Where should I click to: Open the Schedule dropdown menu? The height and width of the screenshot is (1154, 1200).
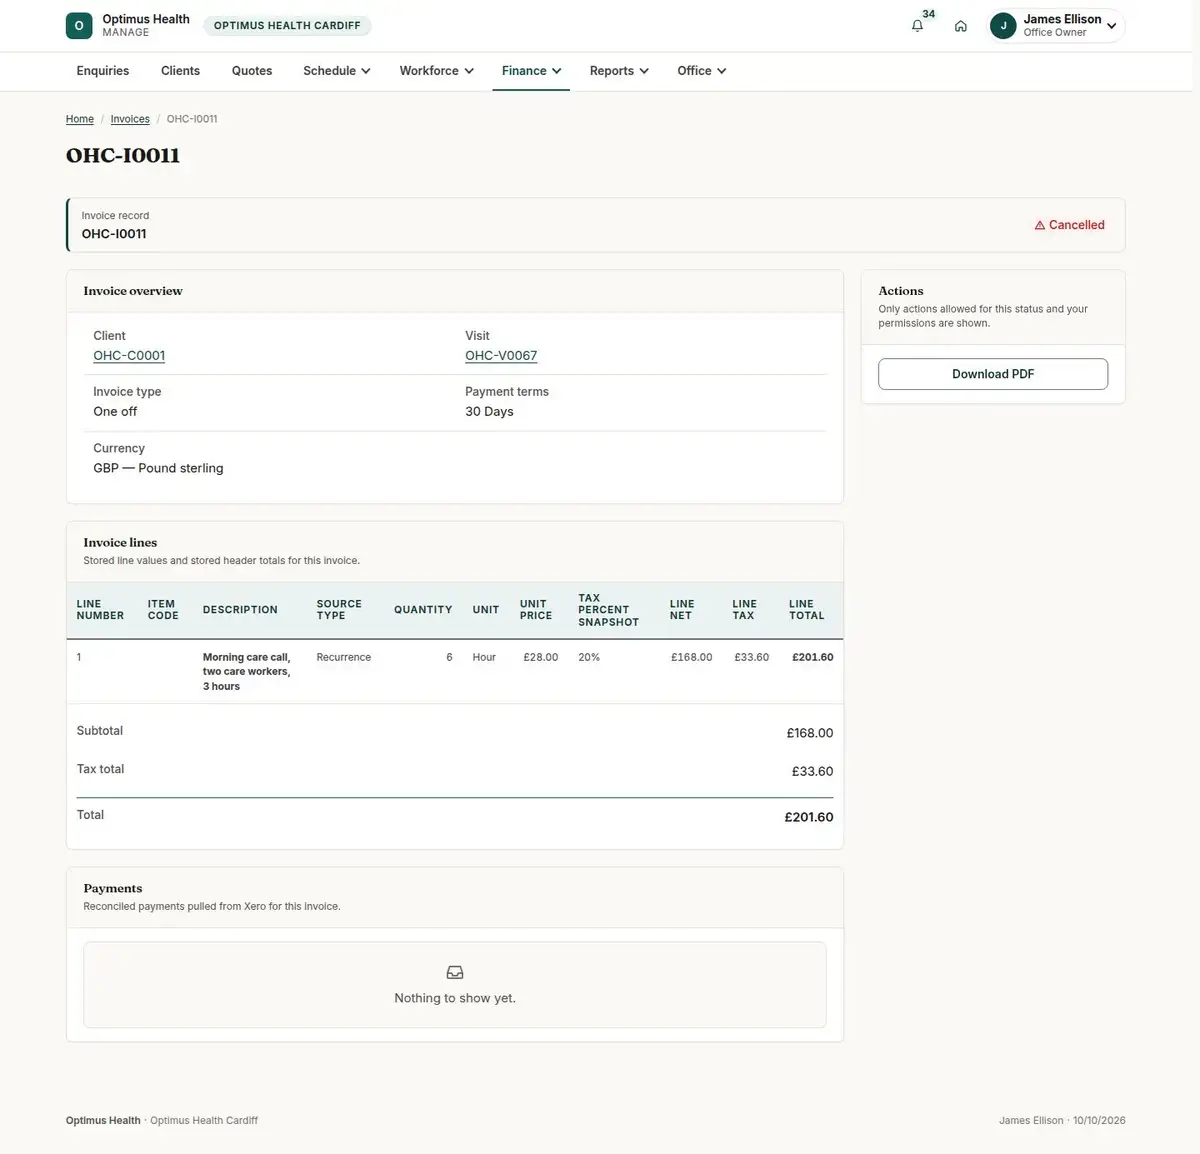pos(337,71)
